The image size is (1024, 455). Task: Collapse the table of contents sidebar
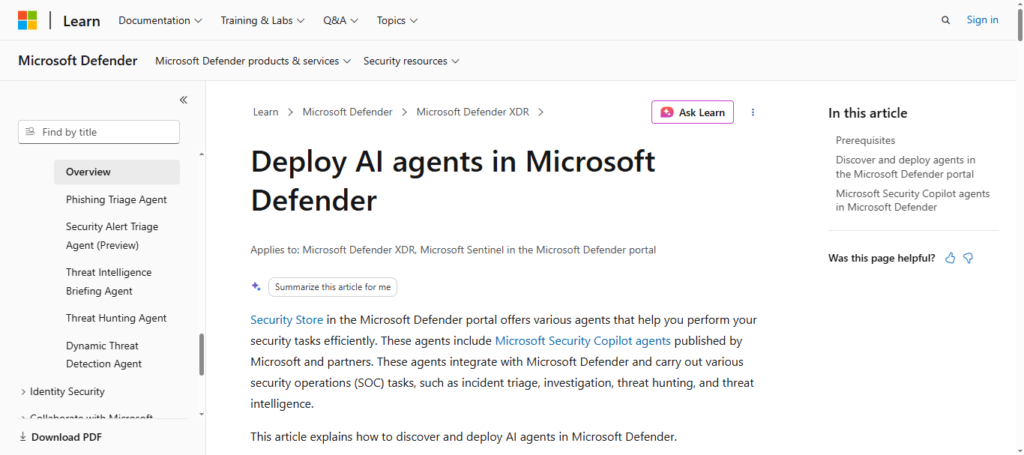point(184,100)
